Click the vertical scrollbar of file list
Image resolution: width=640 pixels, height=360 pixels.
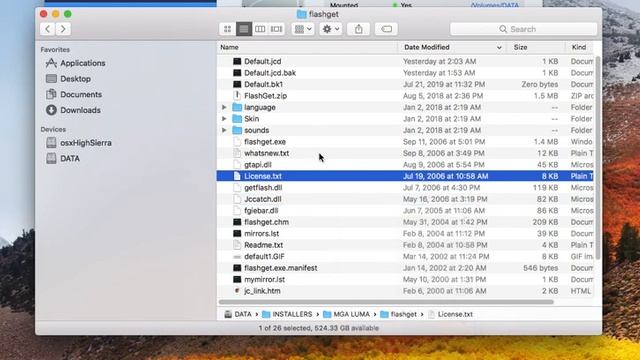pyautogui.click(x=598, y=157)
